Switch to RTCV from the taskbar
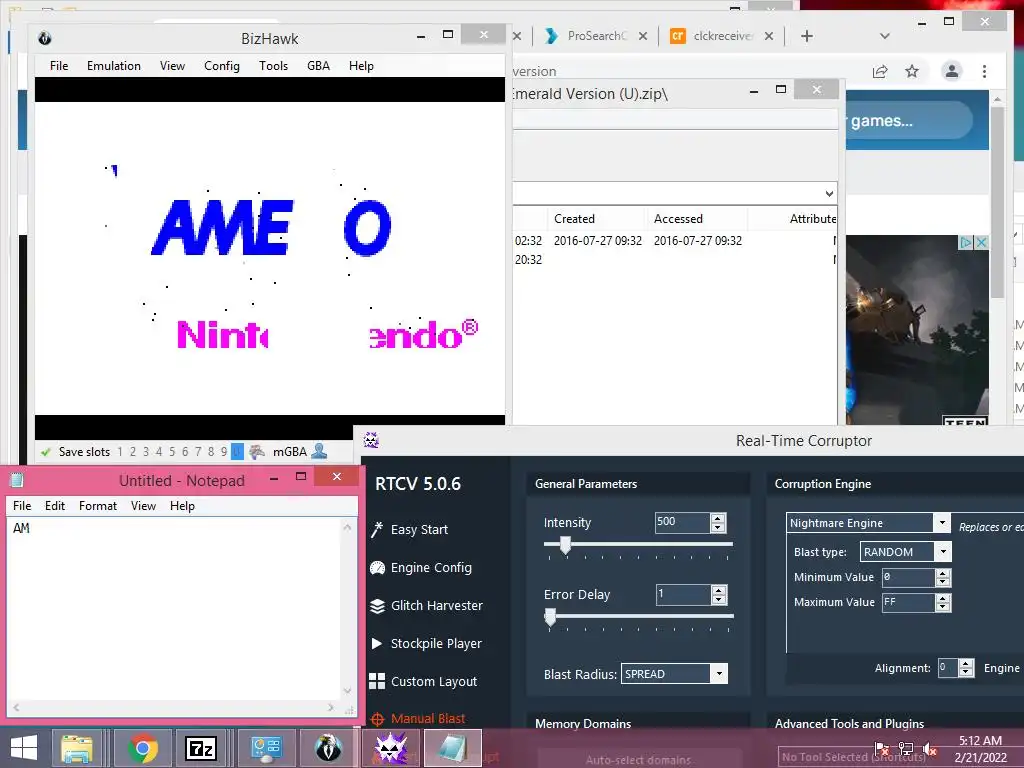The width and height of the screenshot is (1024, 768). pos(391,748)
